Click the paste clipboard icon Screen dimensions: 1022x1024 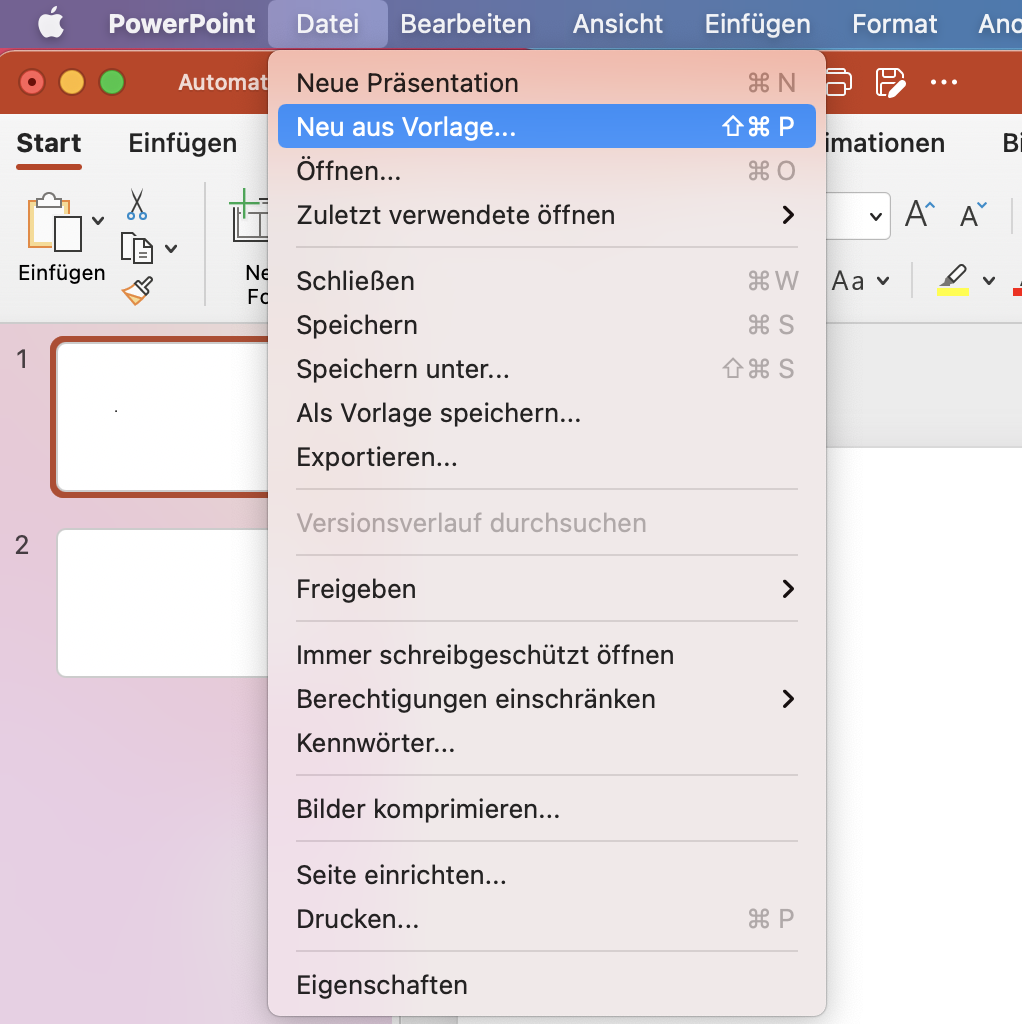click(54, 222)
